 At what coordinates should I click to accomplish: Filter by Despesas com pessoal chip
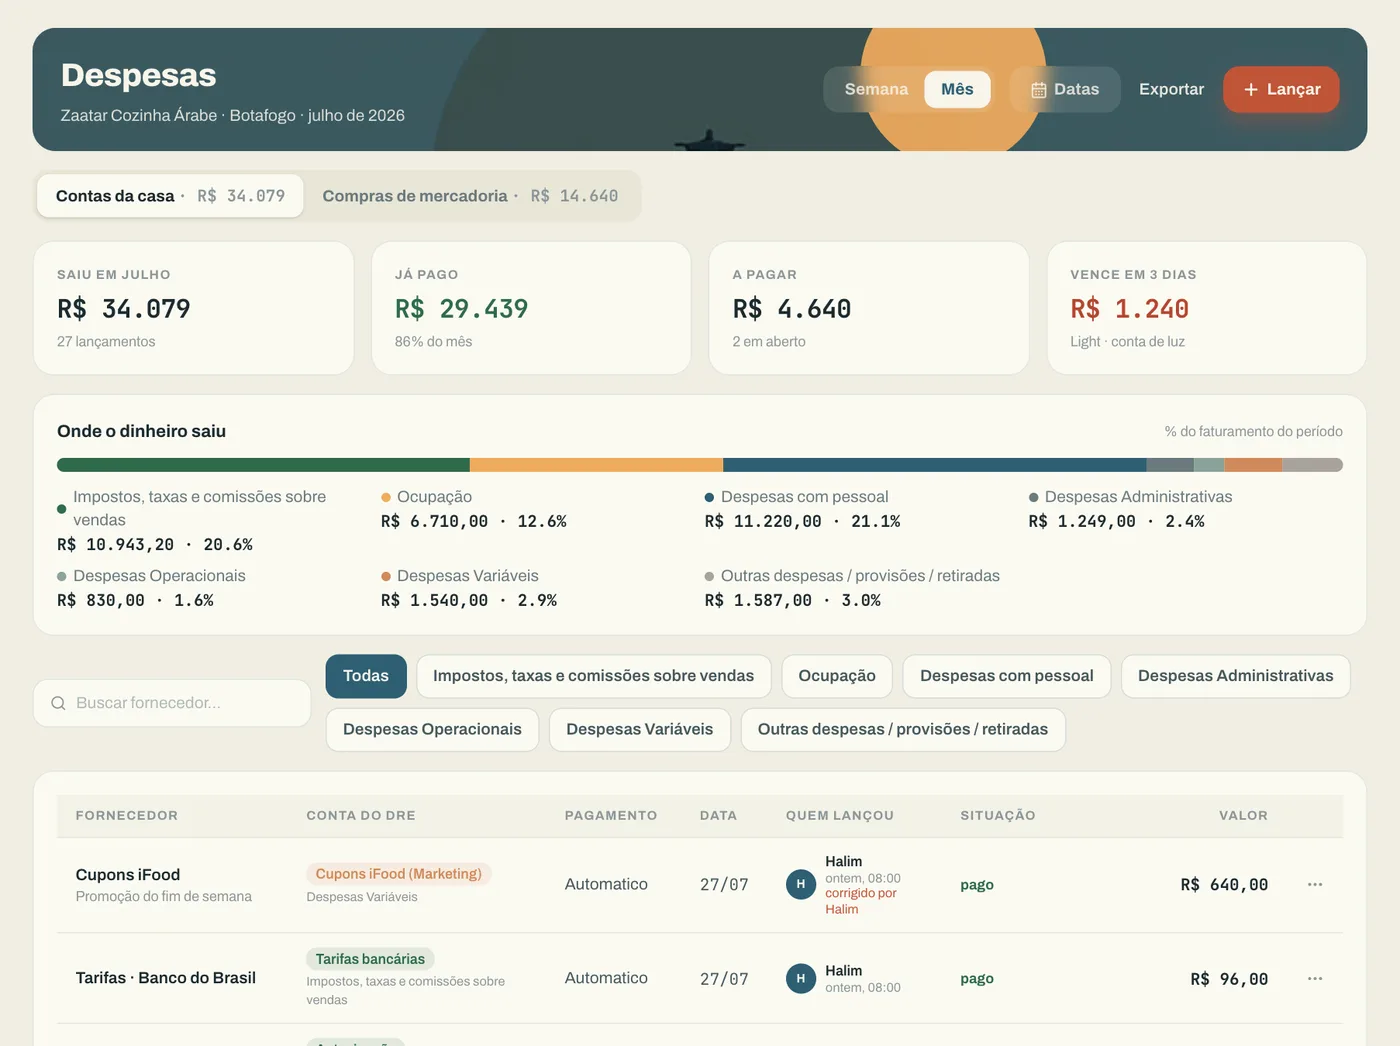point(1007,676)
